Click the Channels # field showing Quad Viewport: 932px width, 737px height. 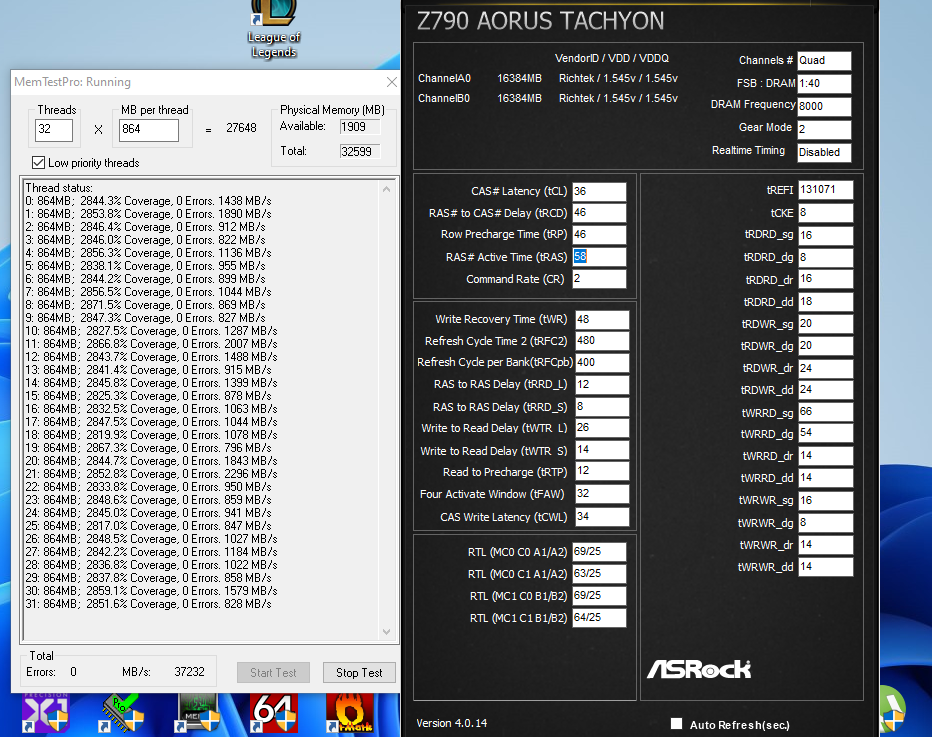click(x=824, y=61)
